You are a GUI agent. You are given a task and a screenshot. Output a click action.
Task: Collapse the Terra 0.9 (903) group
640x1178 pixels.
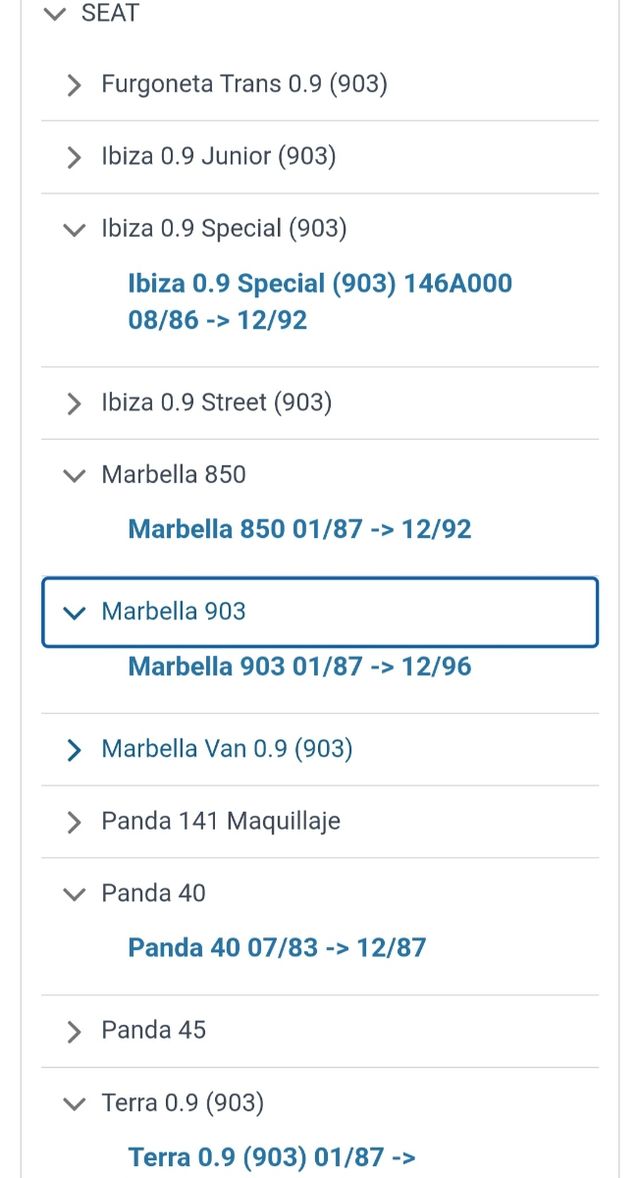tap(73, 1103)
